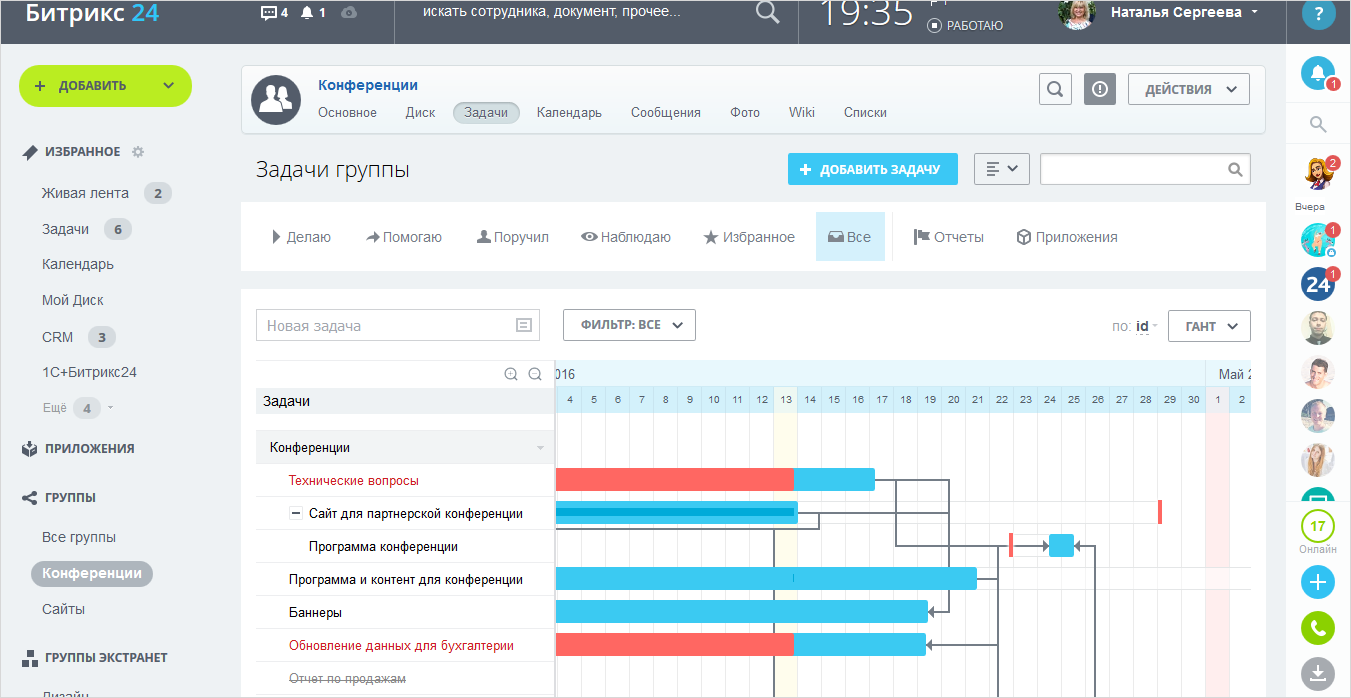Click the small Программа конференции Gantt bar
This screenshot has width=1351, height=698.
pyautogui.click(x=1061, y=546)
